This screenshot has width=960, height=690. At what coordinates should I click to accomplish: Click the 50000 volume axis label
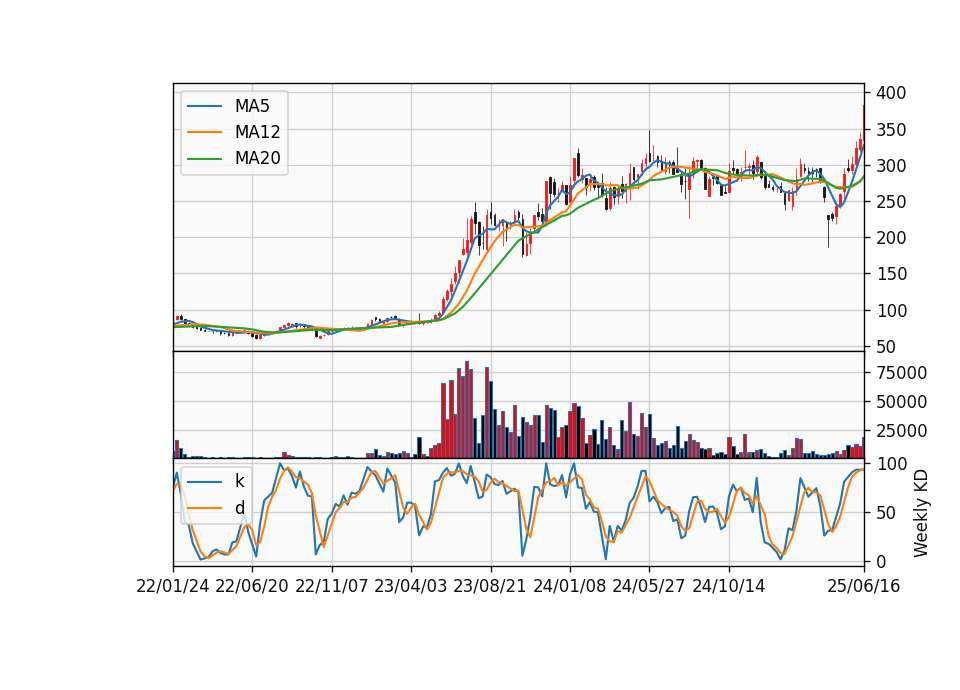(901, 402)
